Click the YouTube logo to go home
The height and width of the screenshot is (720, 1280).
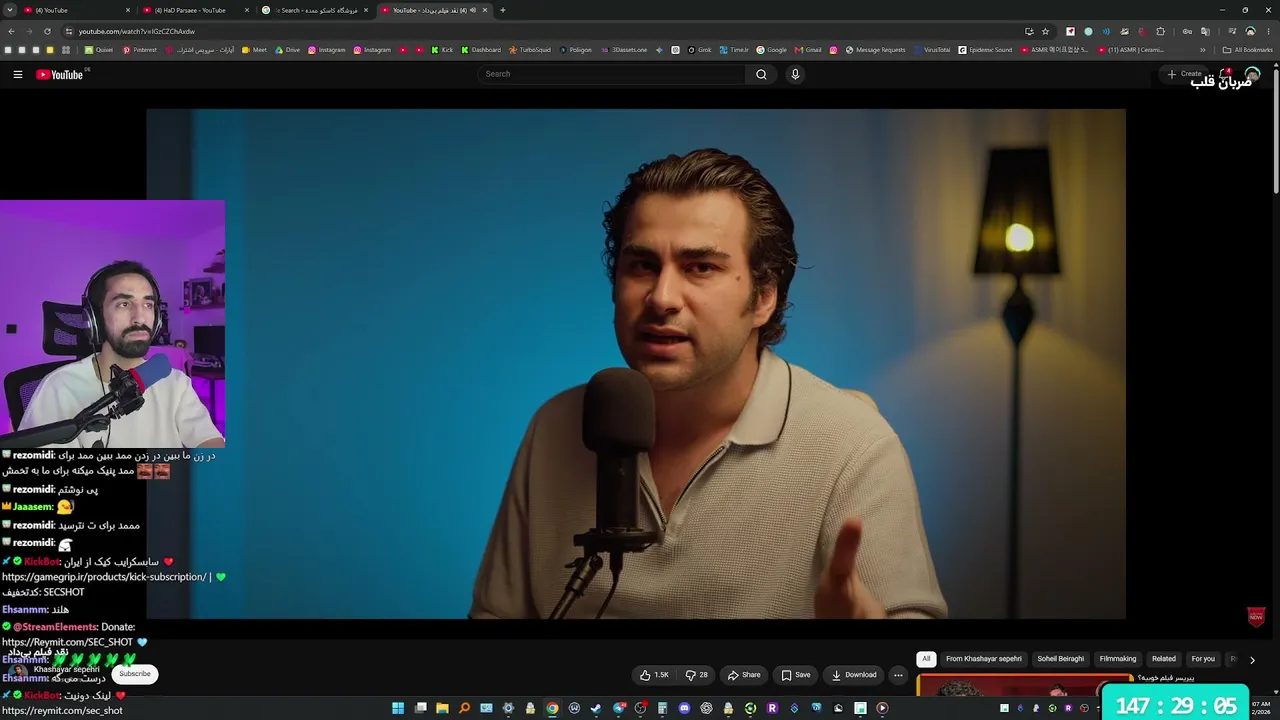[60, 74]
